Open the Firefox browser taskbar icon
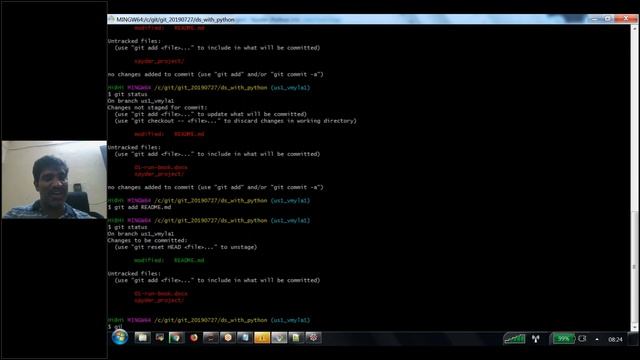Viewport: 640px width, 360px height. (x=194, y=338)
